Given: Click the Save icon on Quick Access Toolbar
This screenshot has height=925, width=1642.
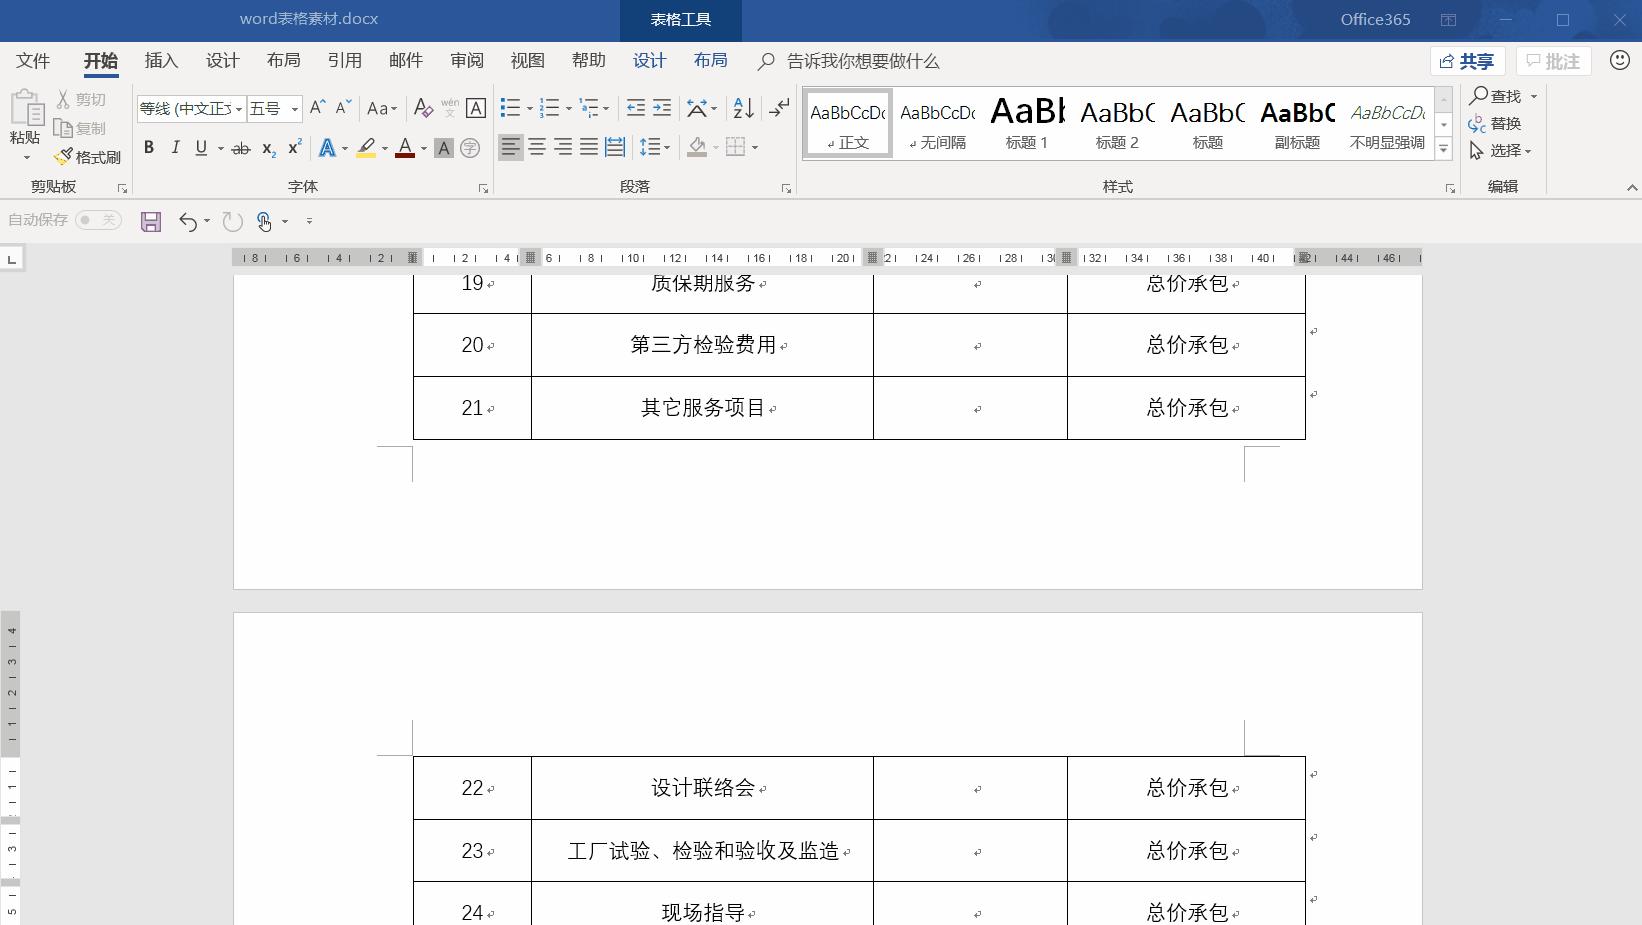Looking at the screenshot, I should click(x=151, y=221).
